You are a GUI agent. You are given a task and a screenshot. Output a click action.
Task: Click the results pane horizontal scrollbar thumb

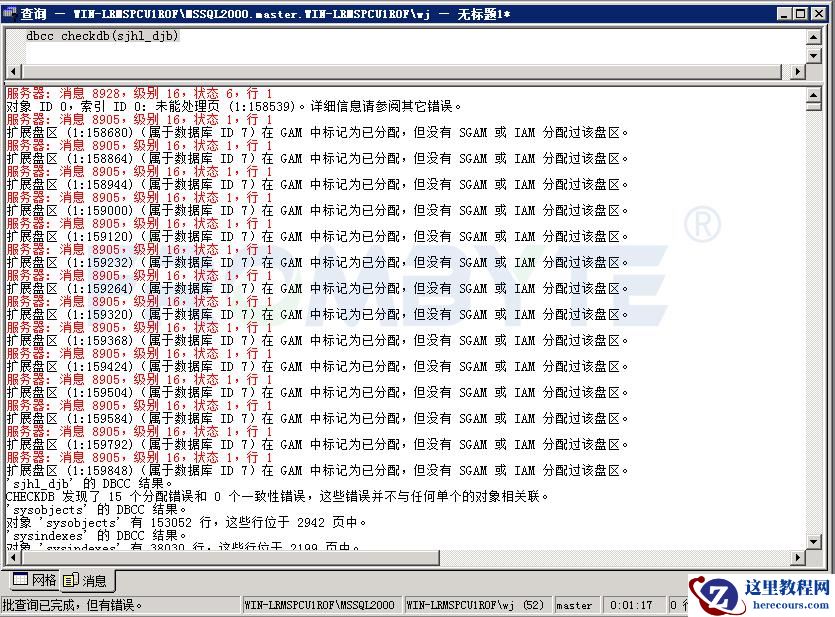pos(230,557)
